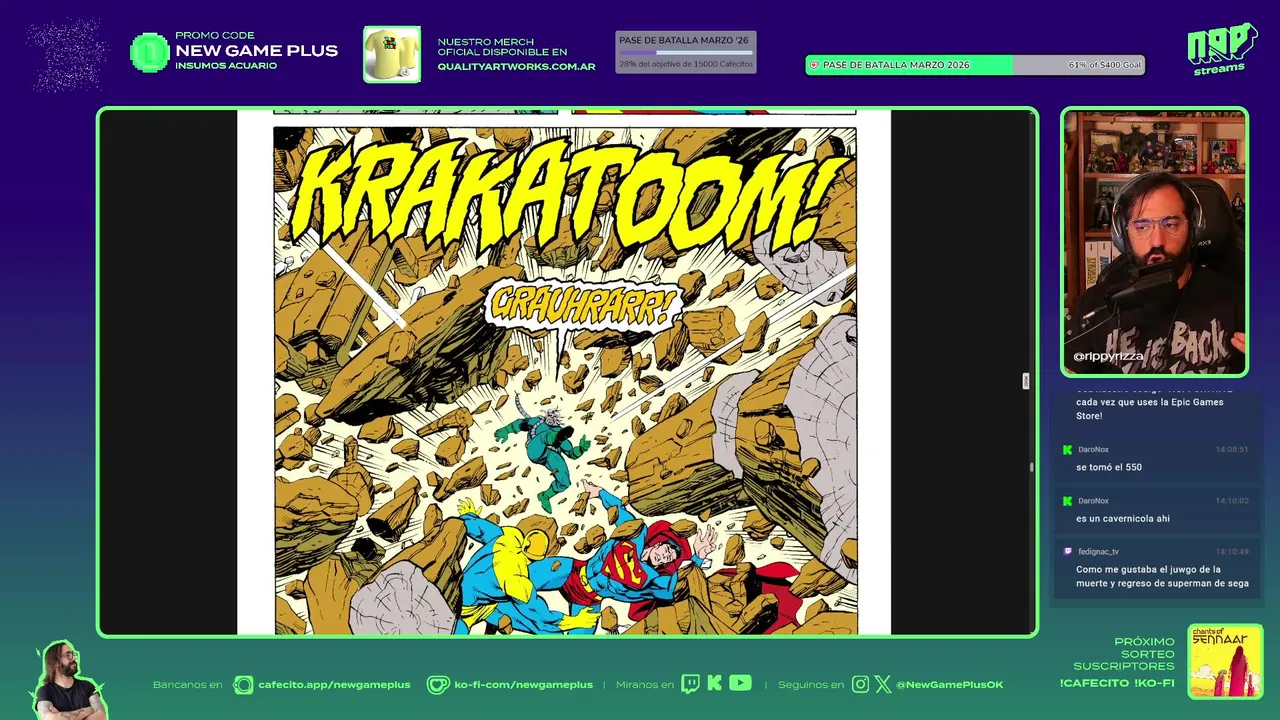Click '28% del objetivo' progress text
Image resolution: width=1280 pixels, height=720 pixels.
[x=686, y=64]
